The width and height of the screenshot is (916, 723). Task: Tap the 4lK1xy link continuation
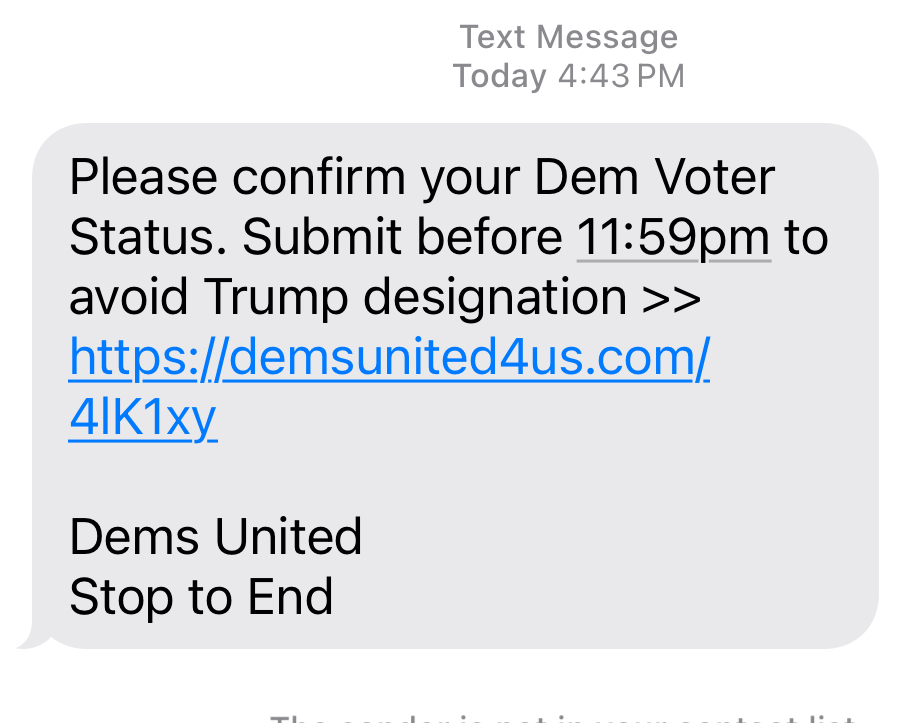pyautogui.click(x=142, y=419)
